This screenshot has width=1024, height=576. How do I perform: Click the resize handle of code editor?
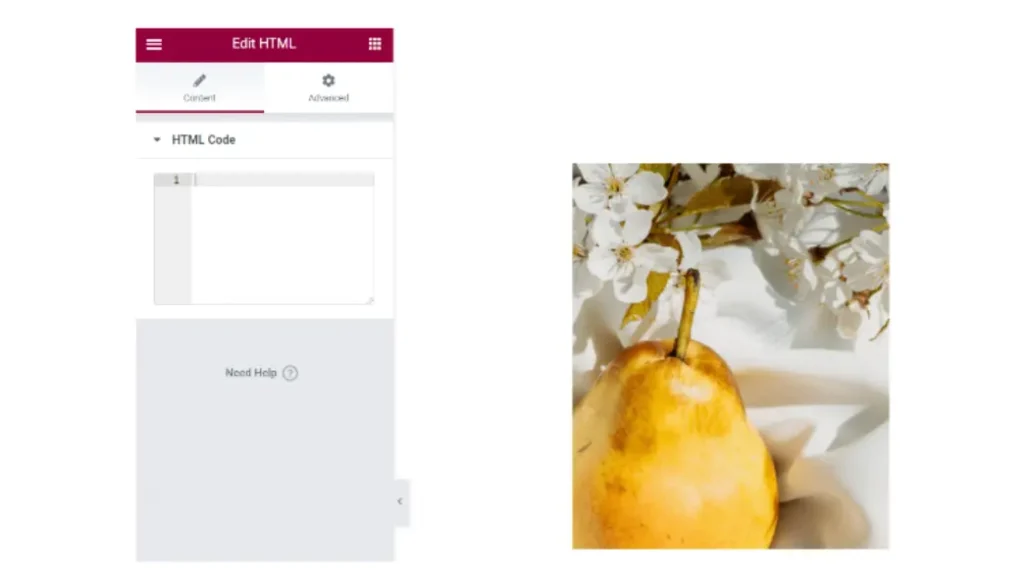pyautogui.click(x=370, y=300)
